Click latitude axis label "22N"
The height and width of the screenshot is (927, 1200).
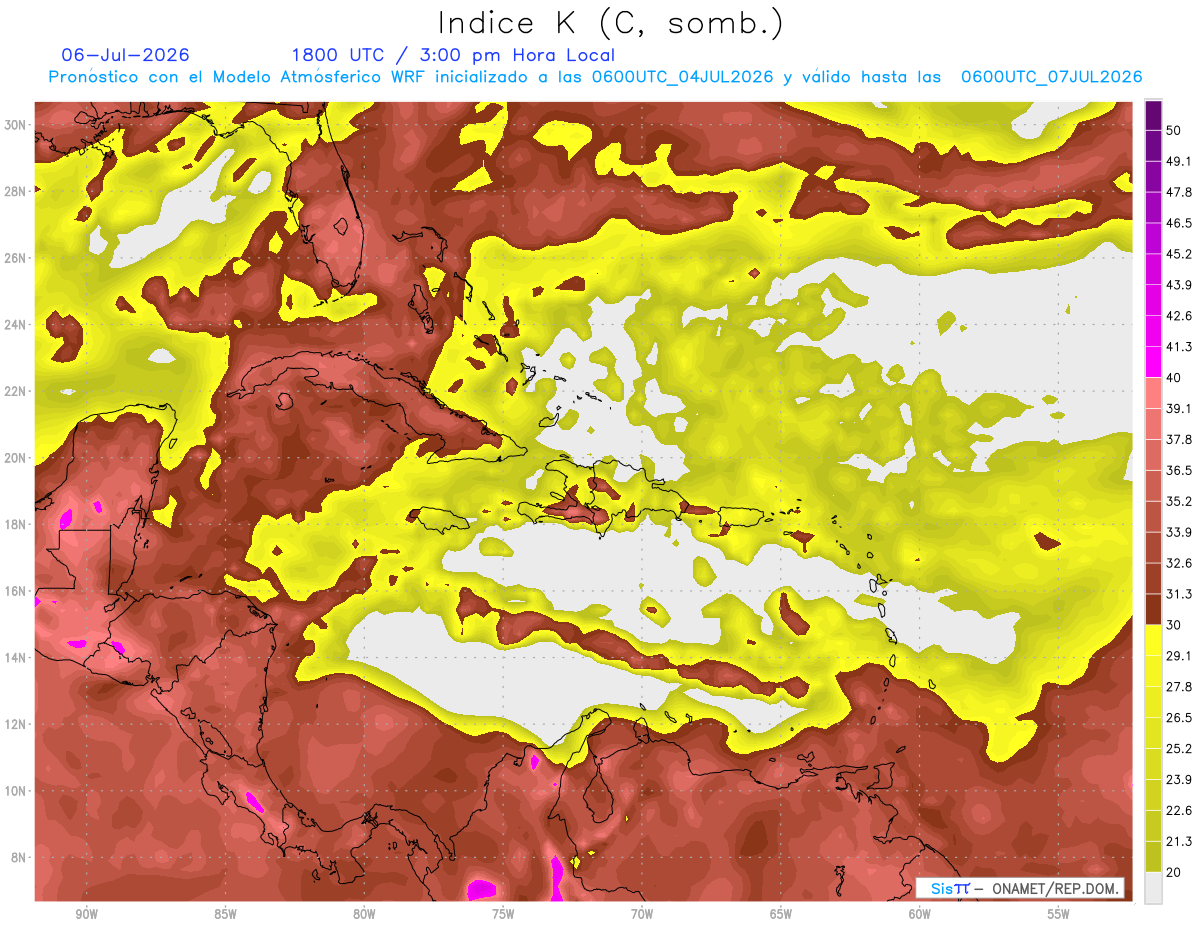pos(15,391)
